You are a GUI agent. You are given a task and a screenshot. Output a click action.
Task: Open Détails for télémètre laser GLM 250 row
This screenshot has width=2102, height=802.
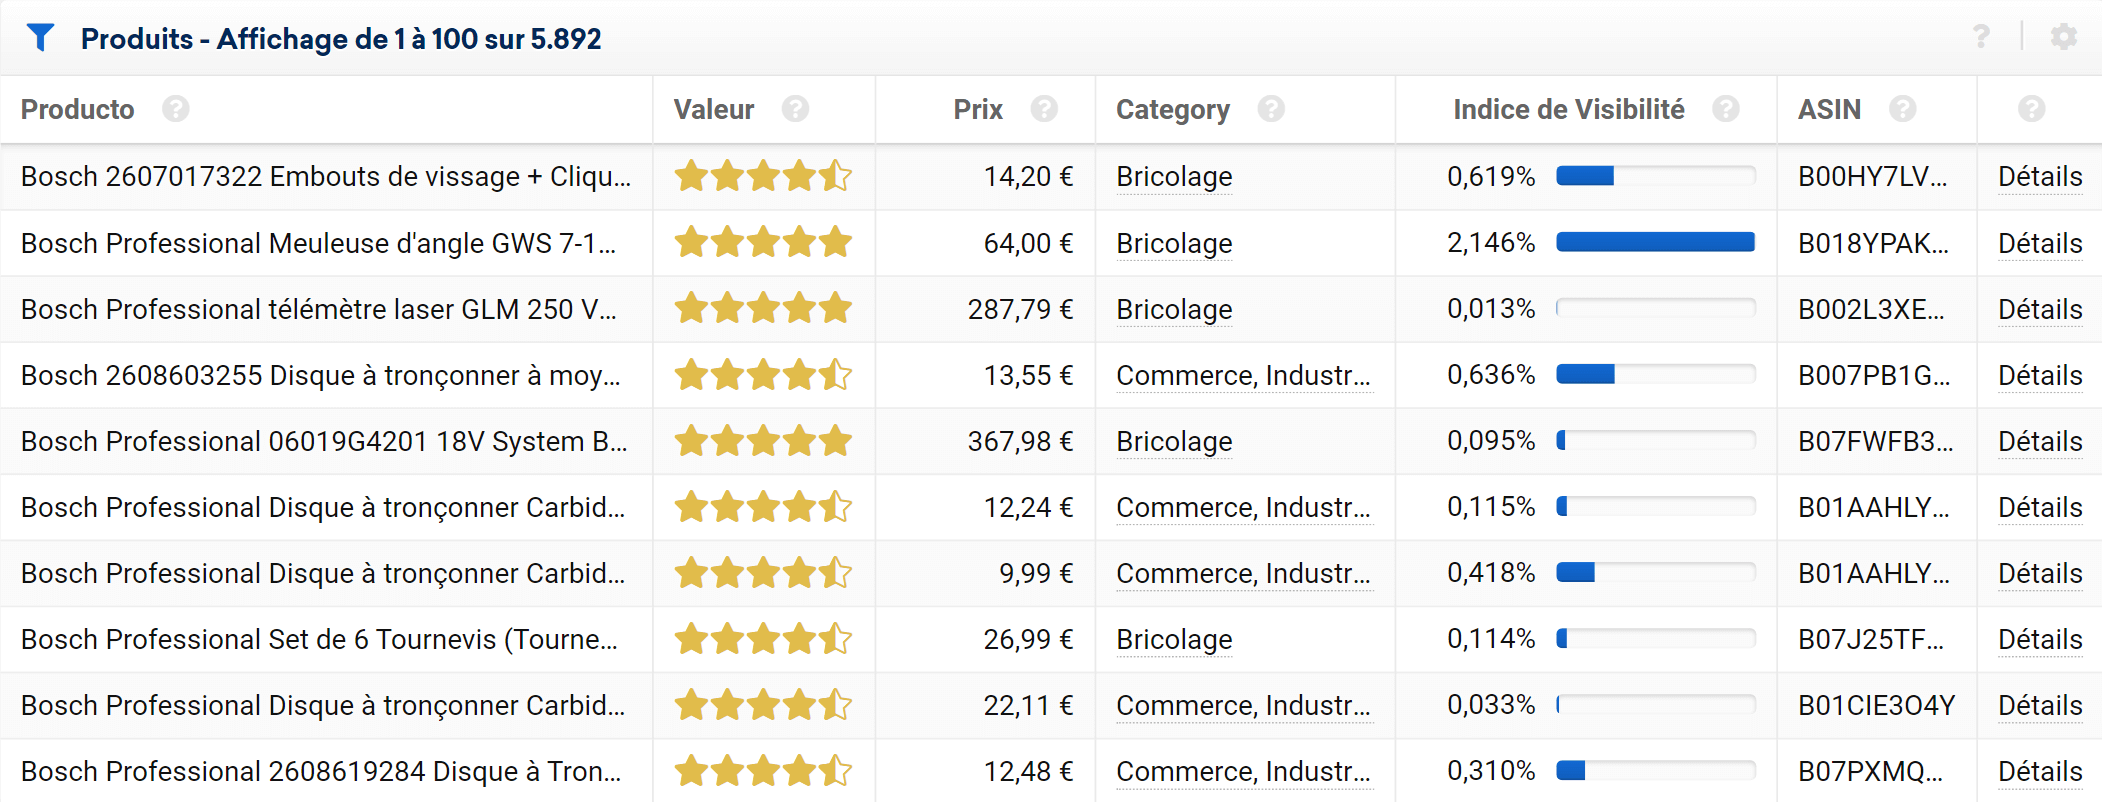(x=2040, y=309)
